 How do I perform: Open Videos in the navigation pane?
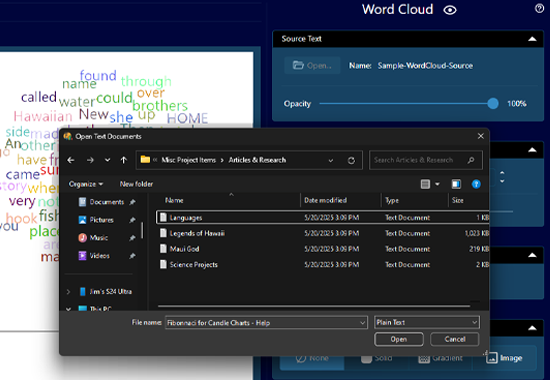99,255
